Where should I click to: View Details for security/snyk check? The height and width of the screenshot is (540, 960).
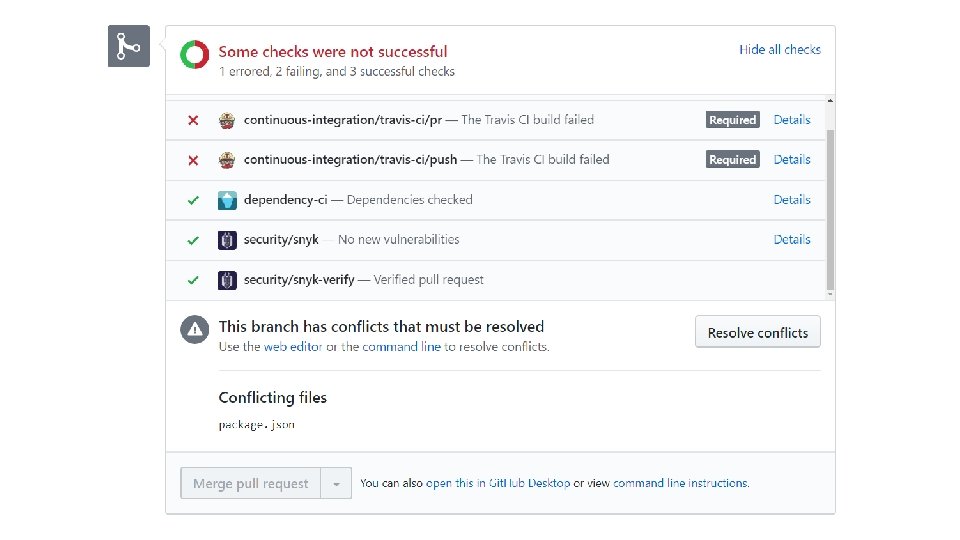pyautogui.click(x=792, y=239)
